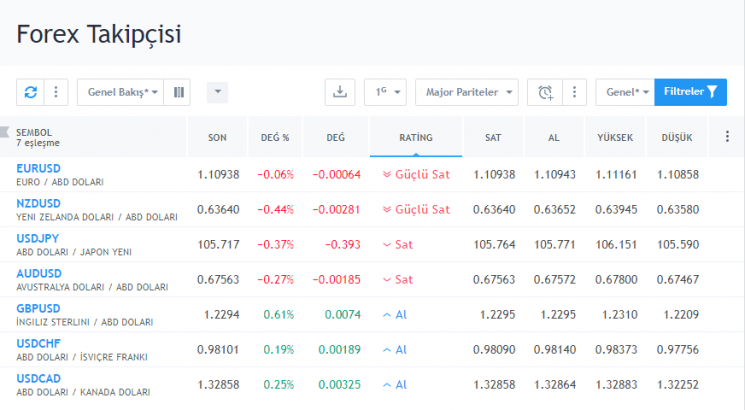Open the three-dot menu beside alert icon
The height and width of the screenshot is (410, 745).
(x=574, y=92)
